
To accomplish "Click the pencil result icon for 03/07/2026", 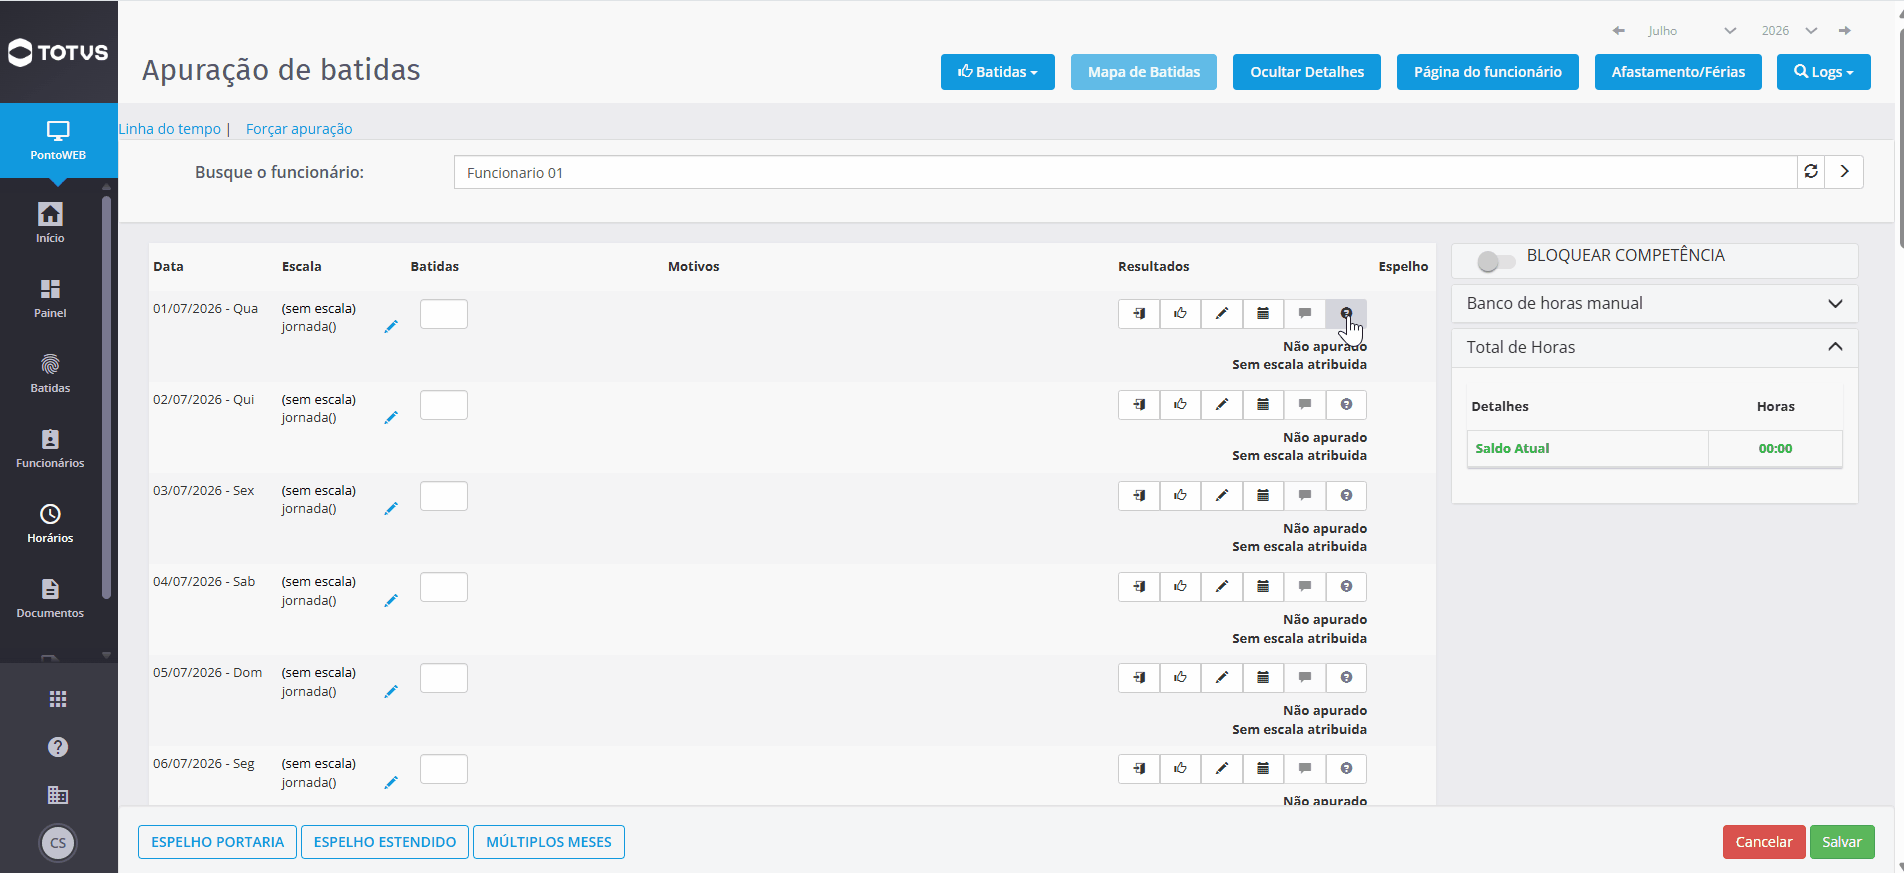I will [1222, 496].
